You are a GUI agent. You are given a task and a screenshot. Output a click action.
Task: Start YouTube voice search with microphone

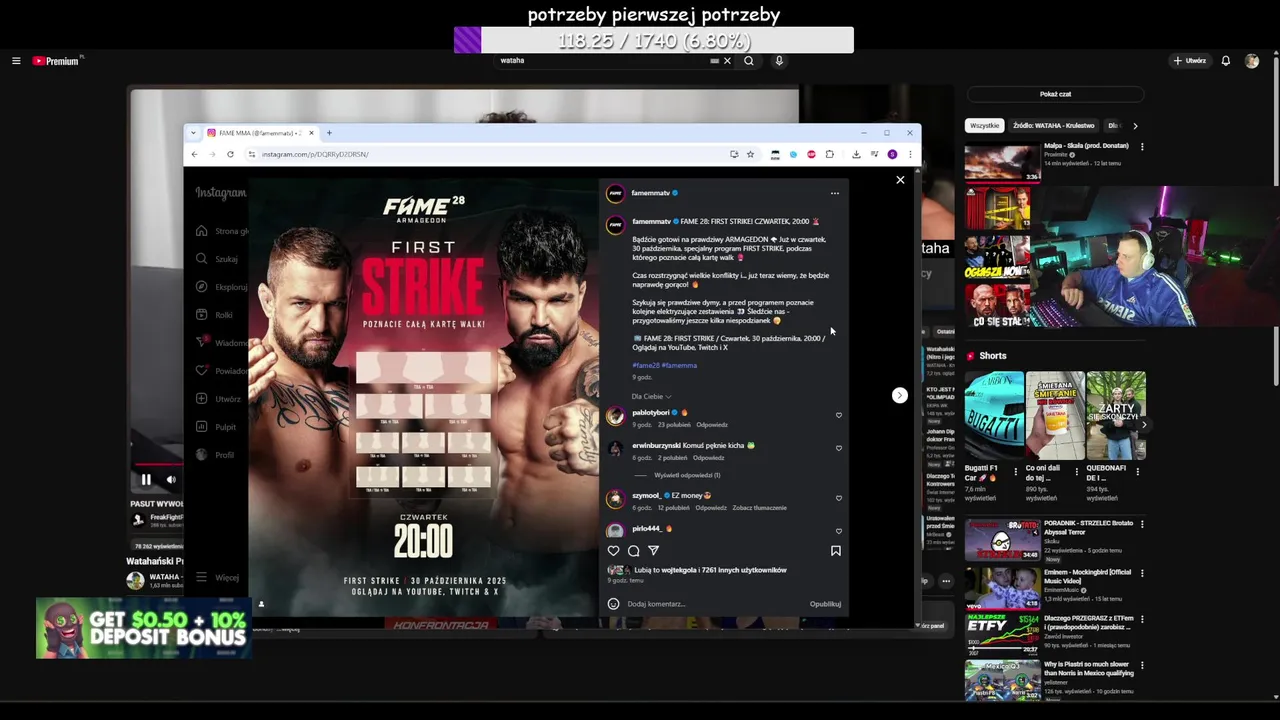(x=779, y=61)
